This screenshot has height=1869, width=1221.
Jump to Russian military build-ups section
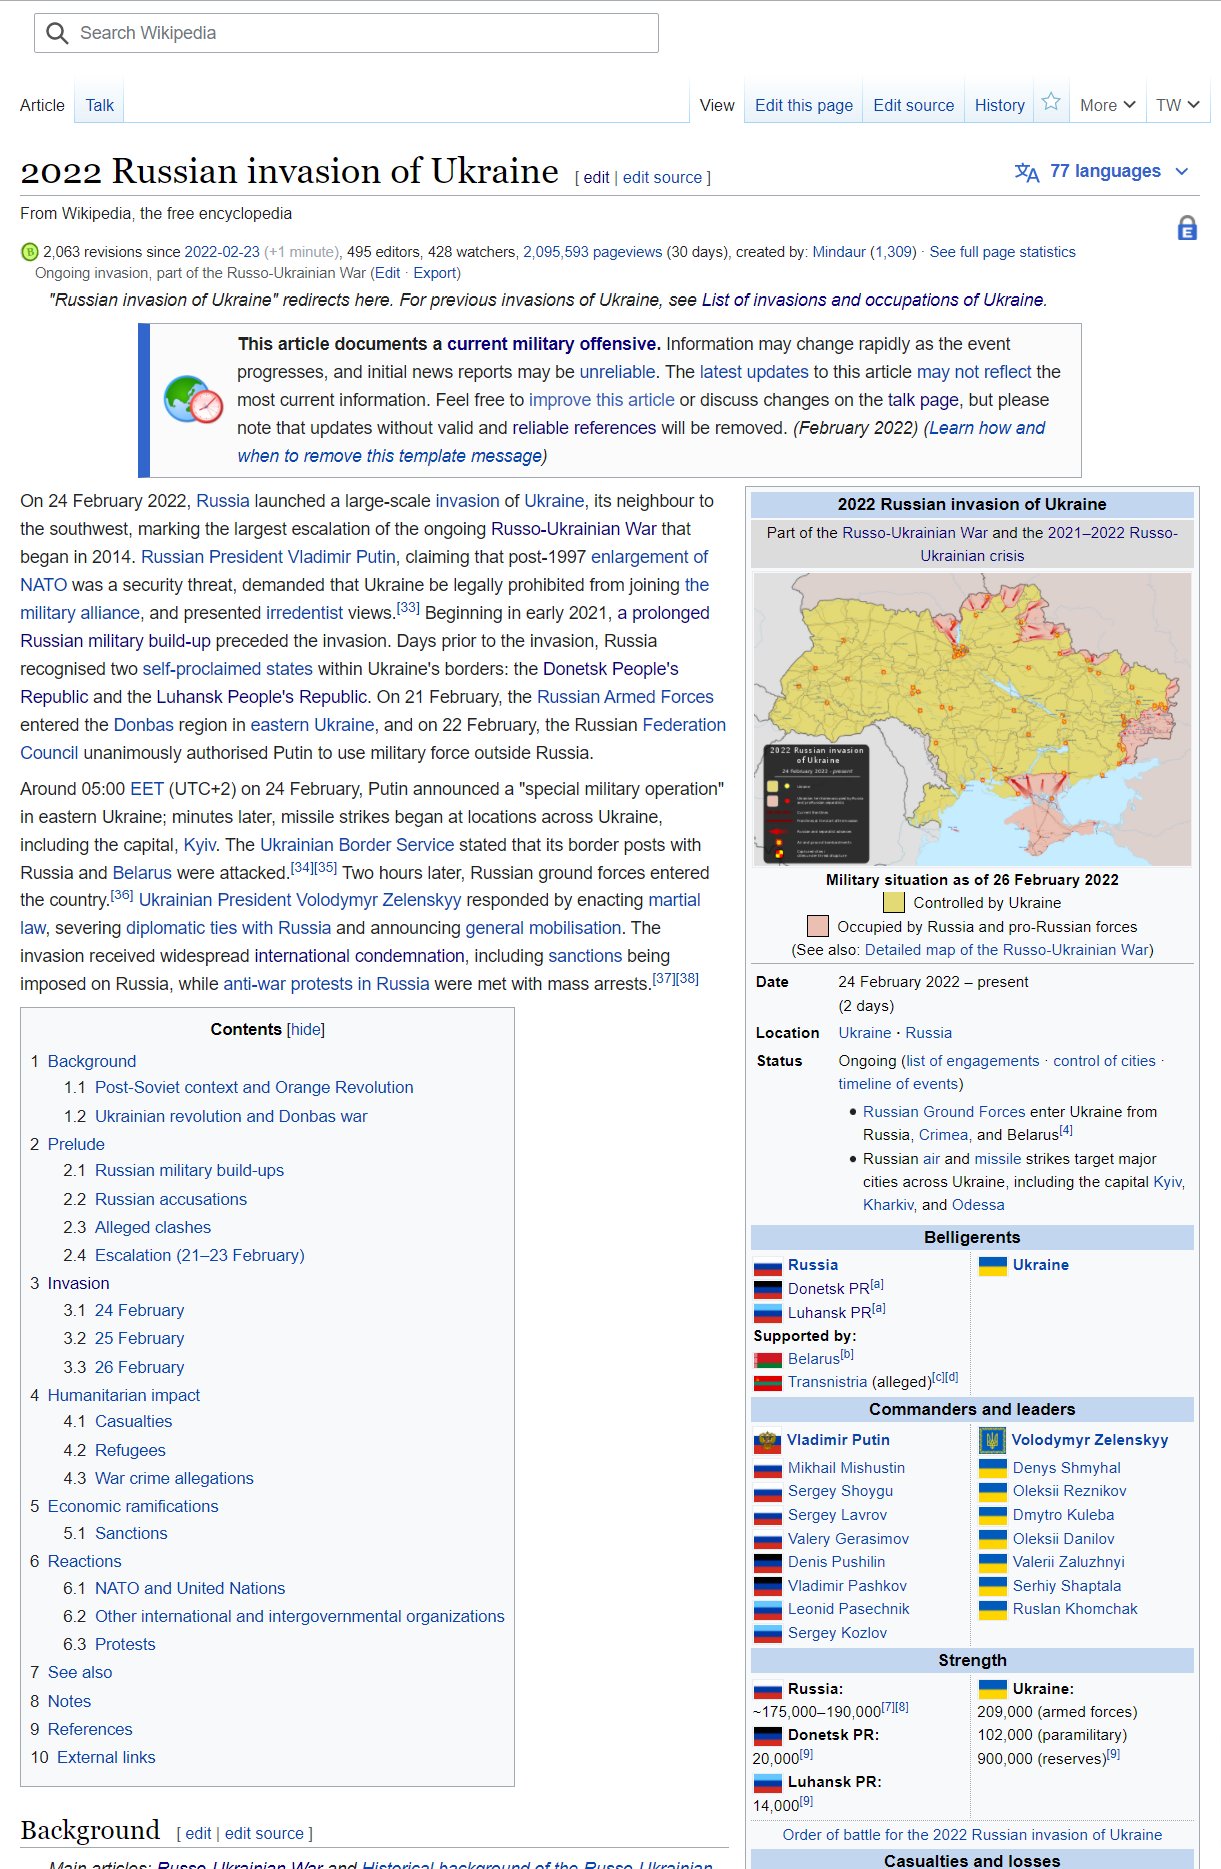click(x=189, y=1170)
